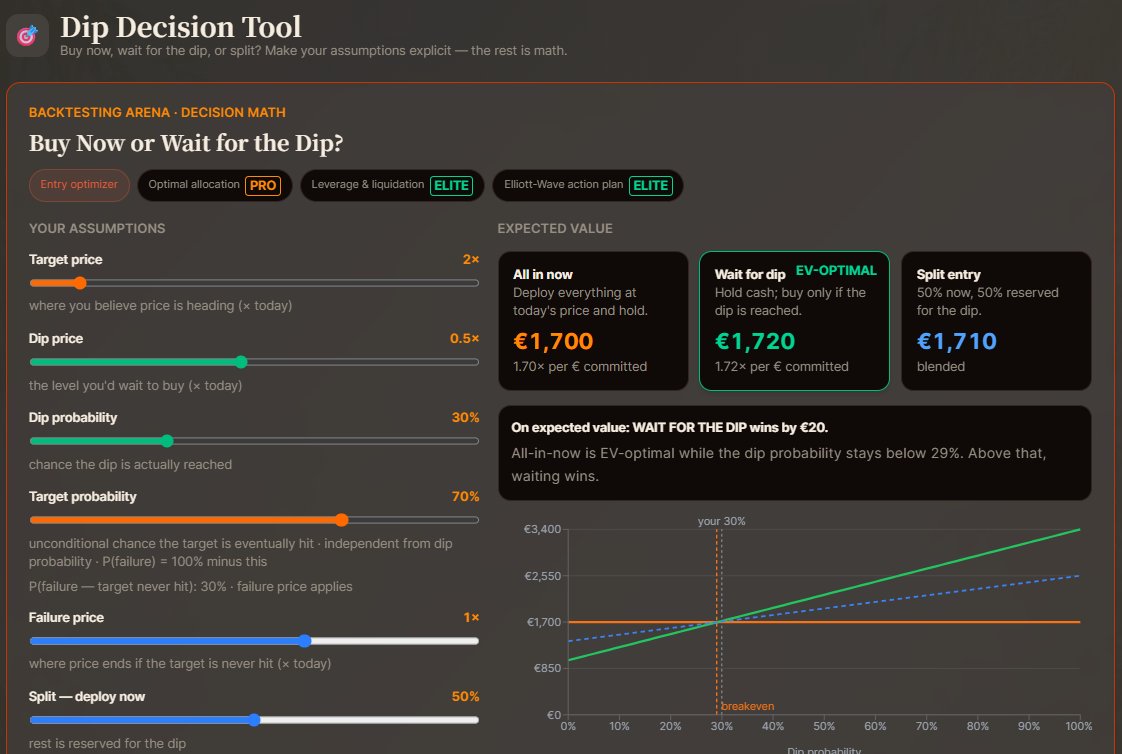Click the Dip Decision Tool title
Screen dimensions: 1122x754
coord(181,27)
